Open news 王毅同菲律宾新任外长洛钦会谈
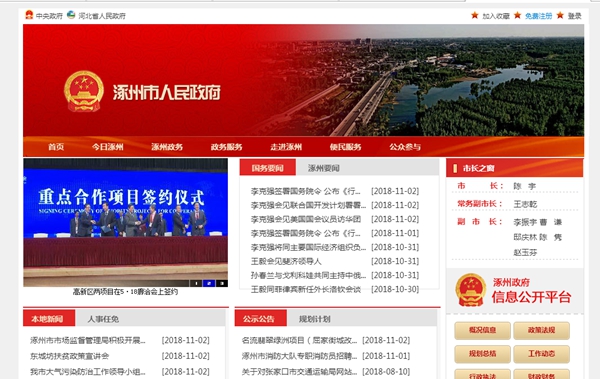The width and height of the screenshot is (600, 379). [306, 289]
